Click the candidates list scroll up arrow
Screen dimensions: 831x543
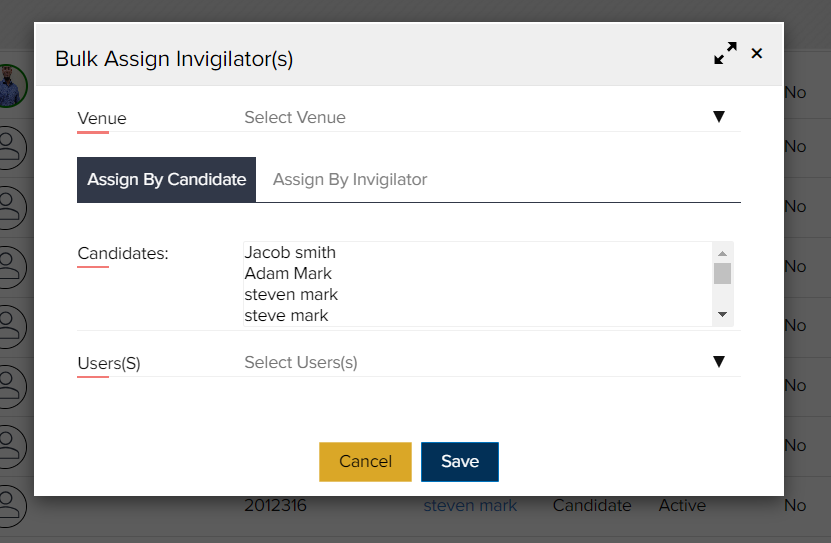pos(722,253)
